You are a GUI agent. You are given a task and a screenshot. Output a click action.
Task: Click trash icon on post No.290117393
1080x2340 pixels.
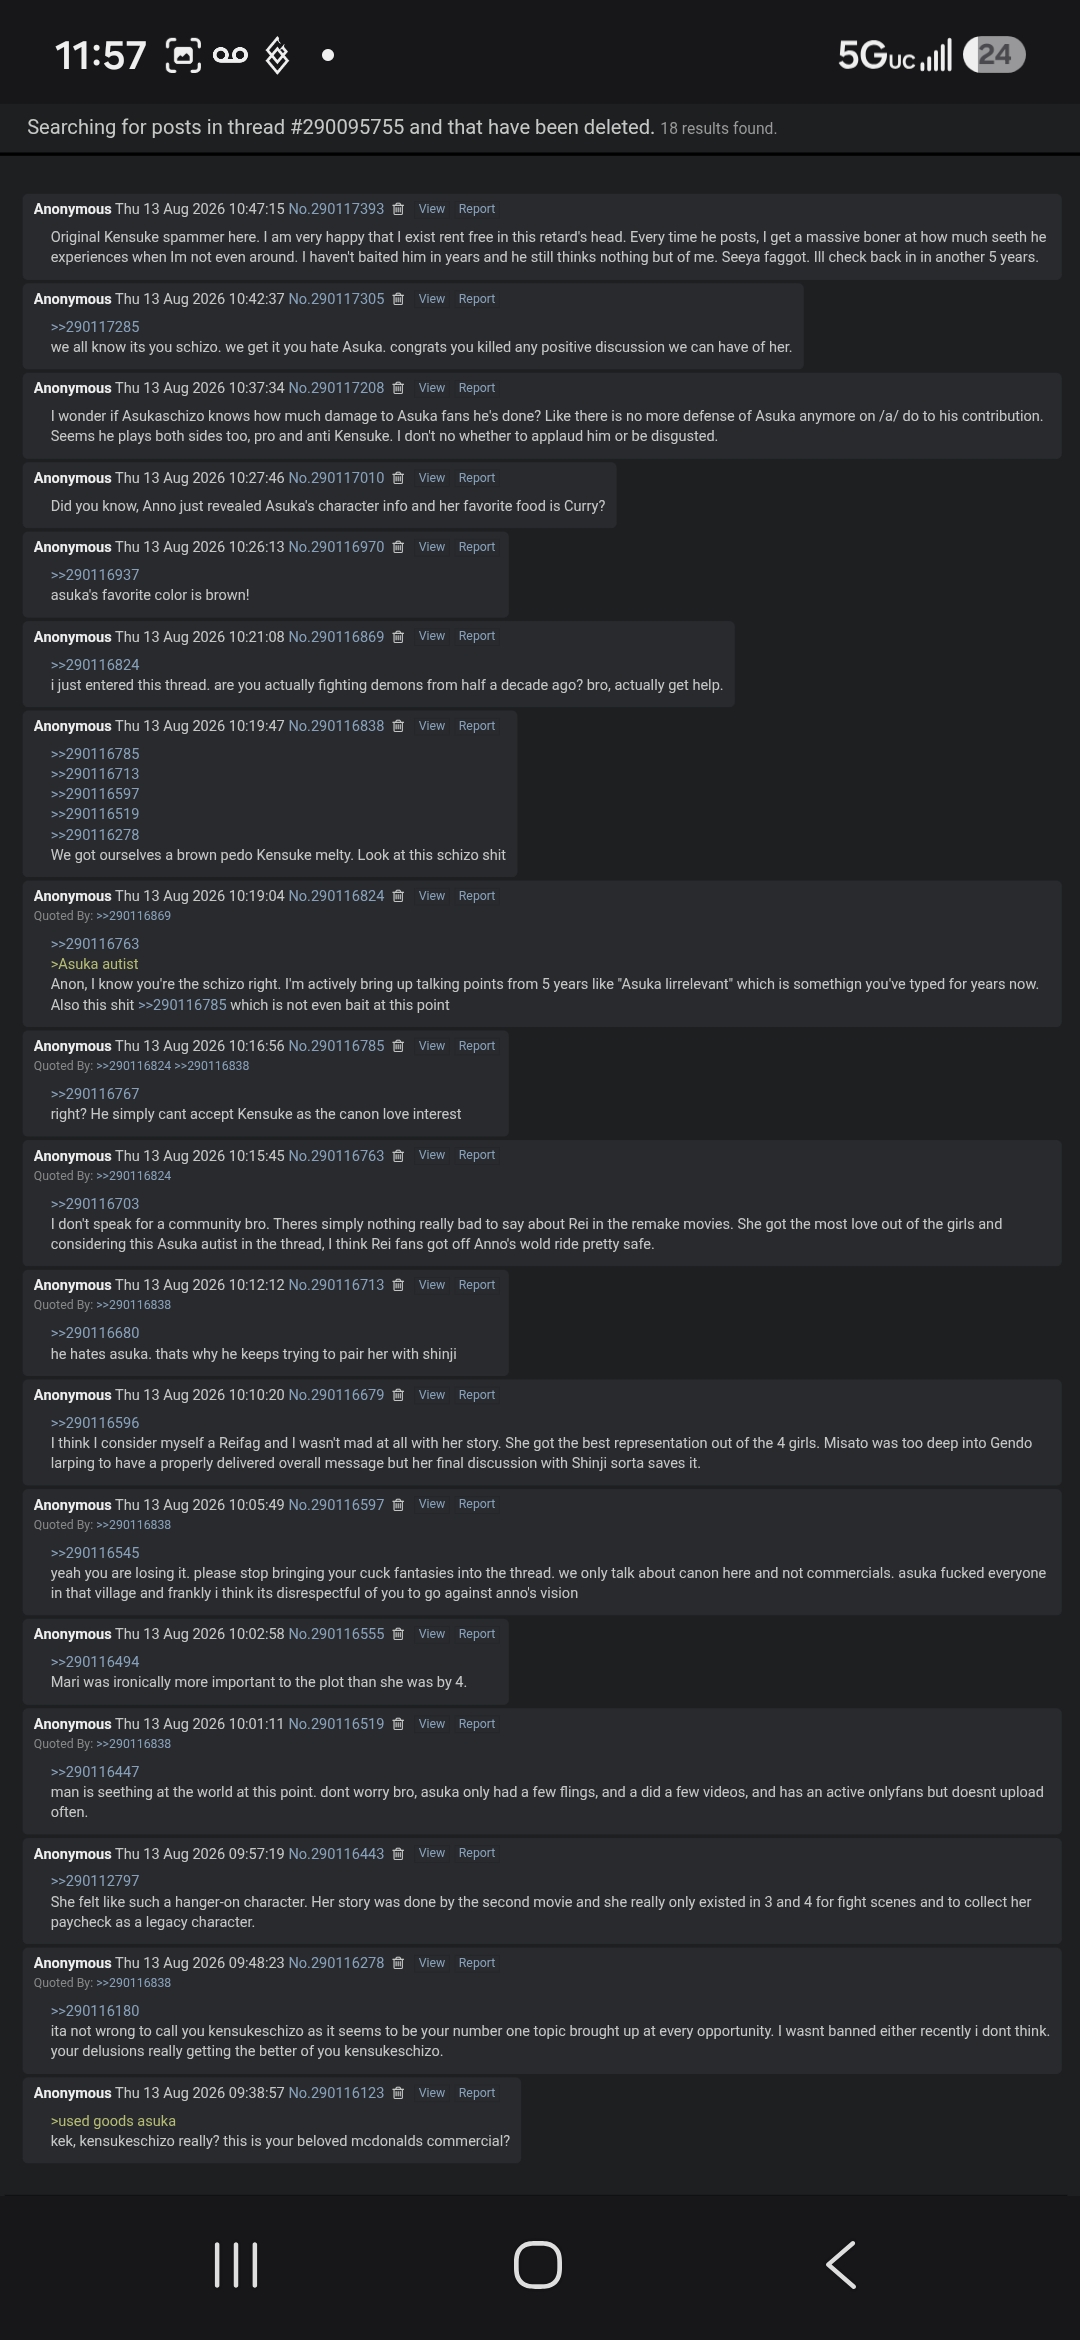398,209
